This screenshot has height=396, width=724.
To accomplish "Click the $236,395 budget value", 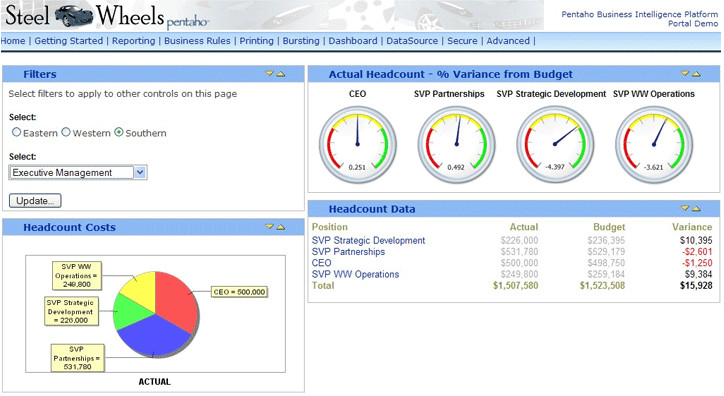I will click(x=606, y=240).
